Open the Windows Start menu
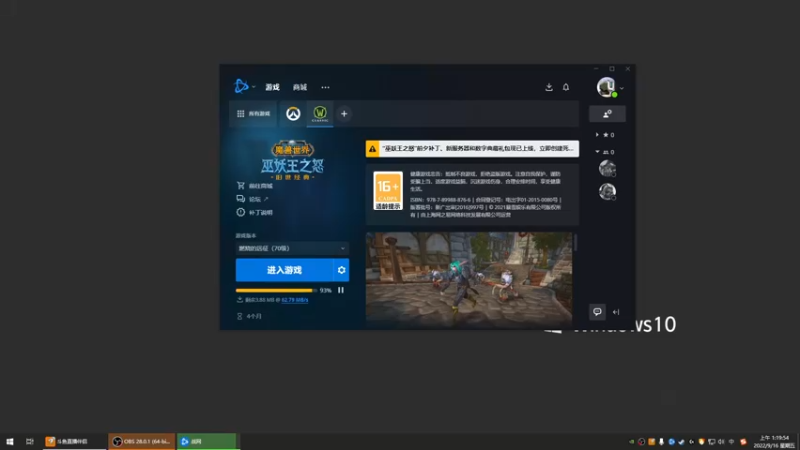 click(x=10, y=441)
